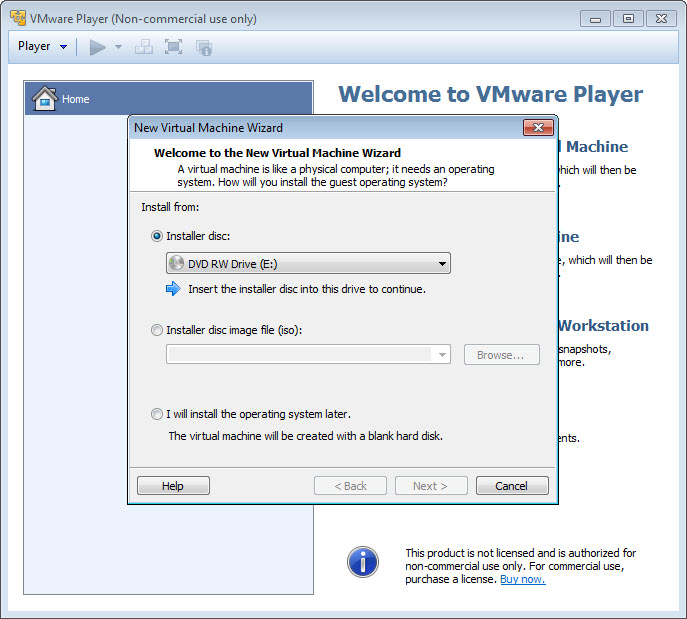Click the green Play virtual machine button
Image resolution: width=687 pixels, height=619 pixels.
click(97, 47)
